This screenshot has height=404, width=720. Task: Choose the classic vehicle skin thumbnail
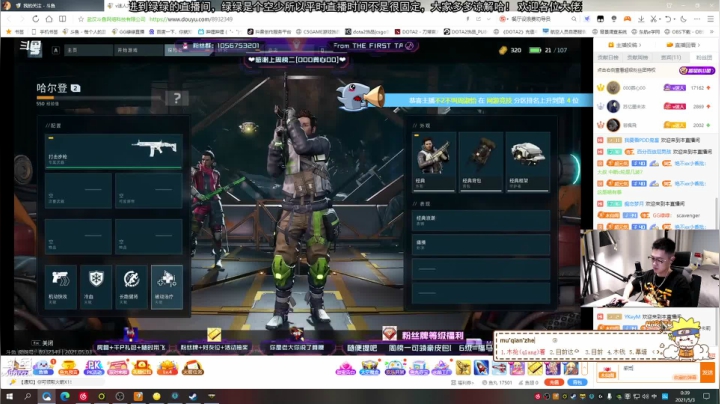528,162
